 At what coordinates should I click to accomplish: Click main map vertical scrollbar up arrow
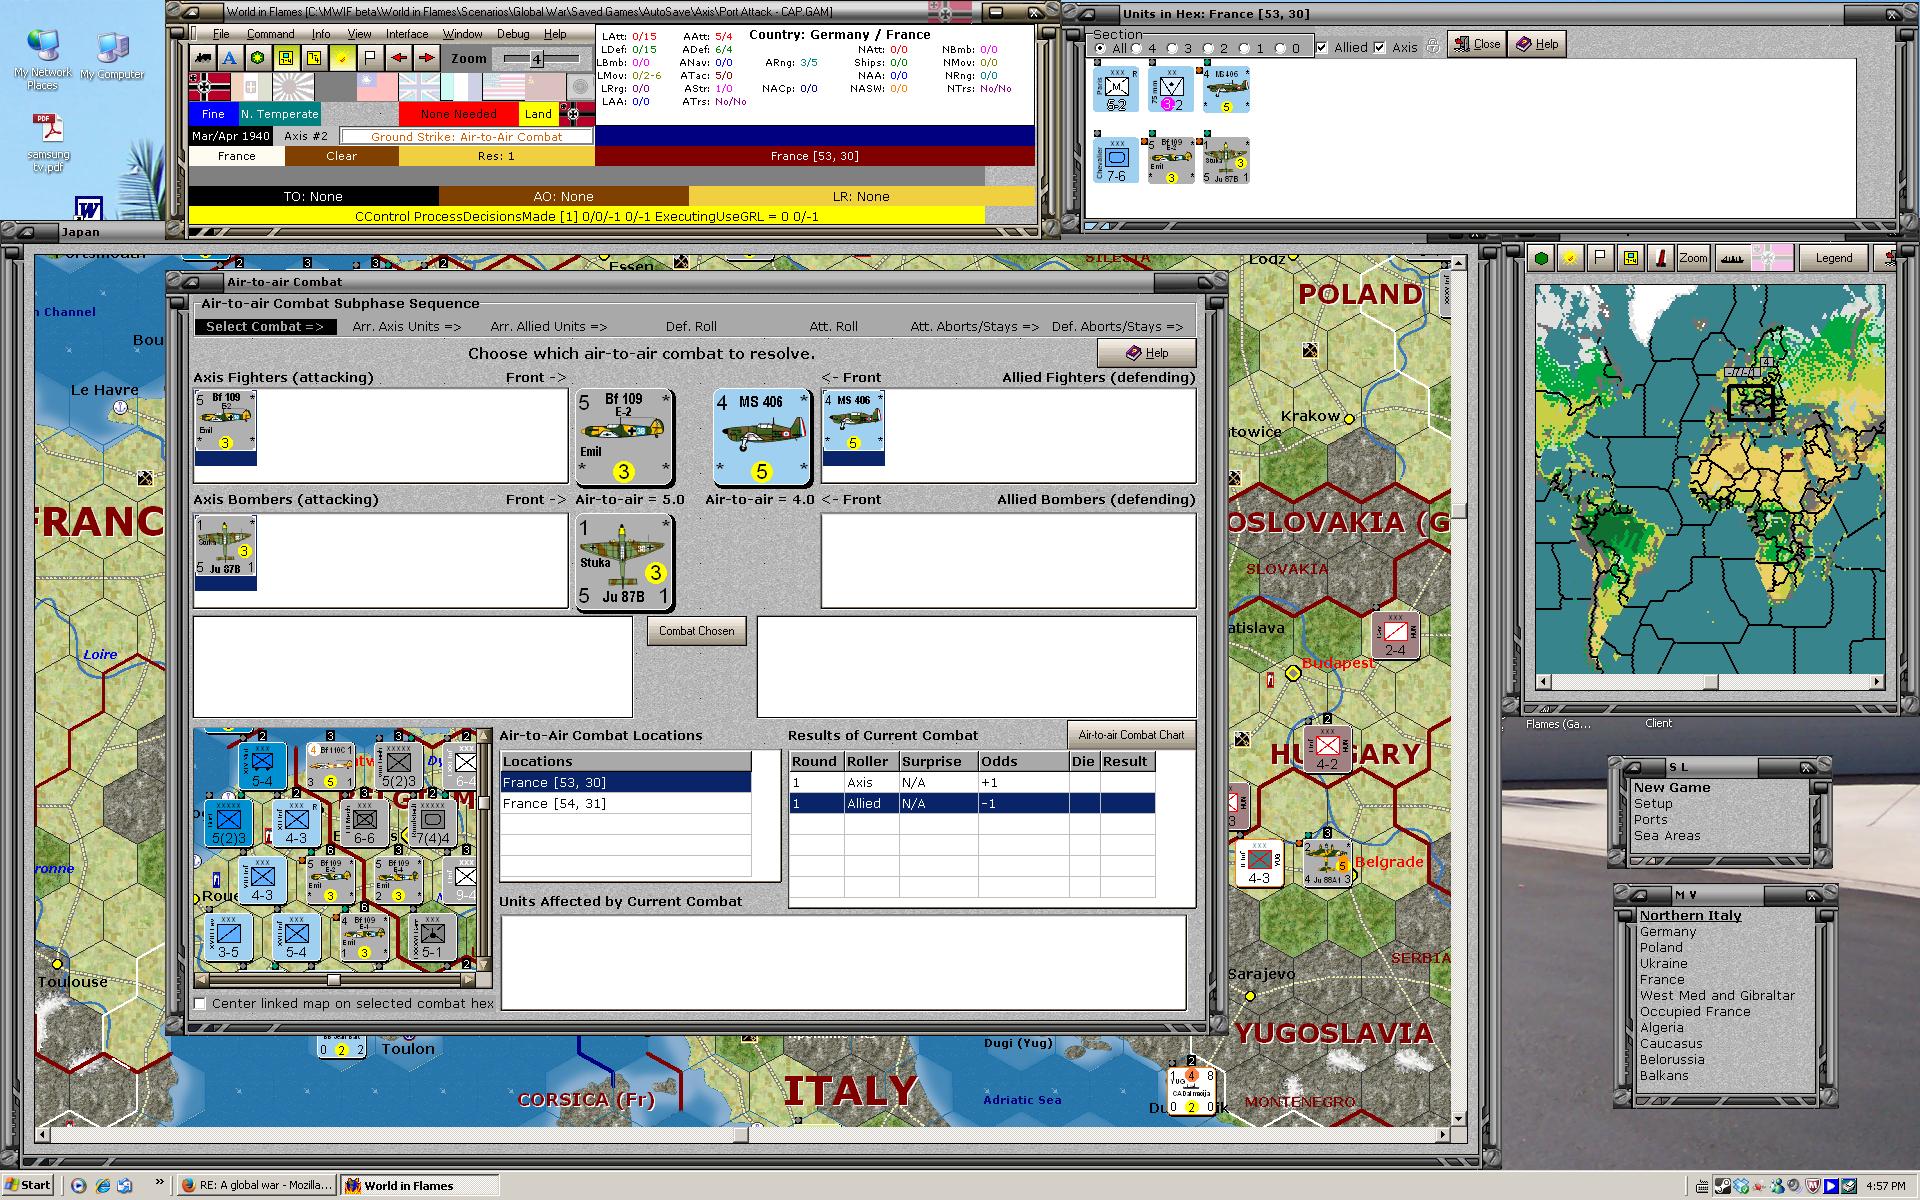pos(1459,263)
